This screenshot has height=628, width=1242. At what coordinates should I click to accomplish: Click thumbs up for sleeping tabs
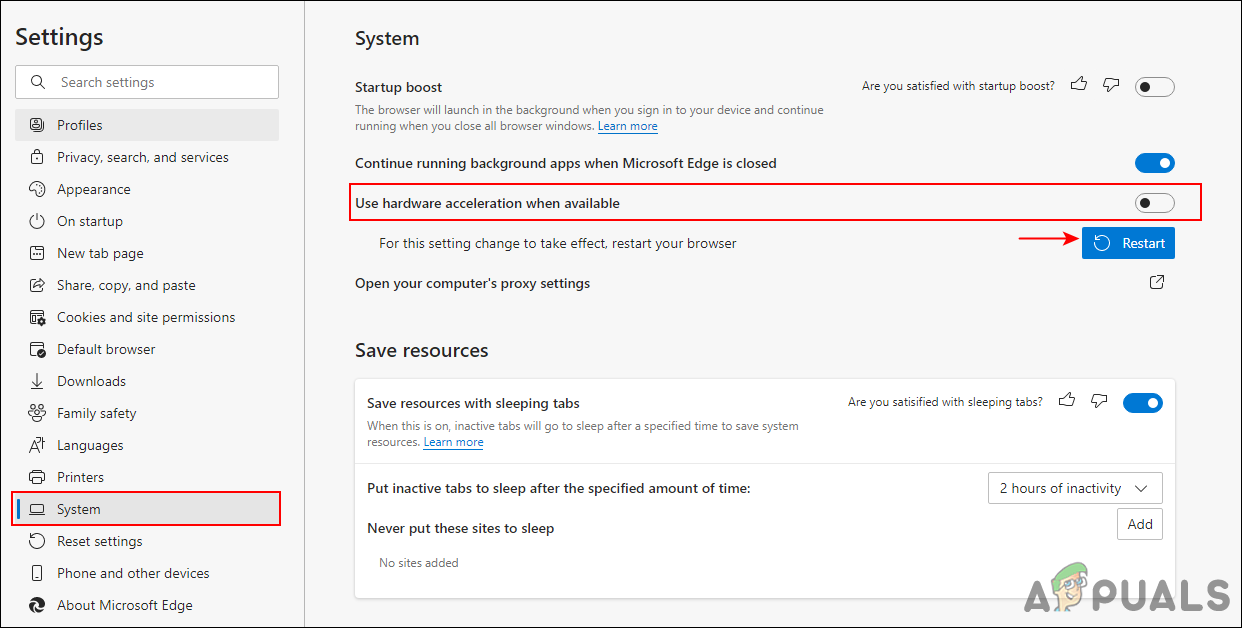(1067, 401)
